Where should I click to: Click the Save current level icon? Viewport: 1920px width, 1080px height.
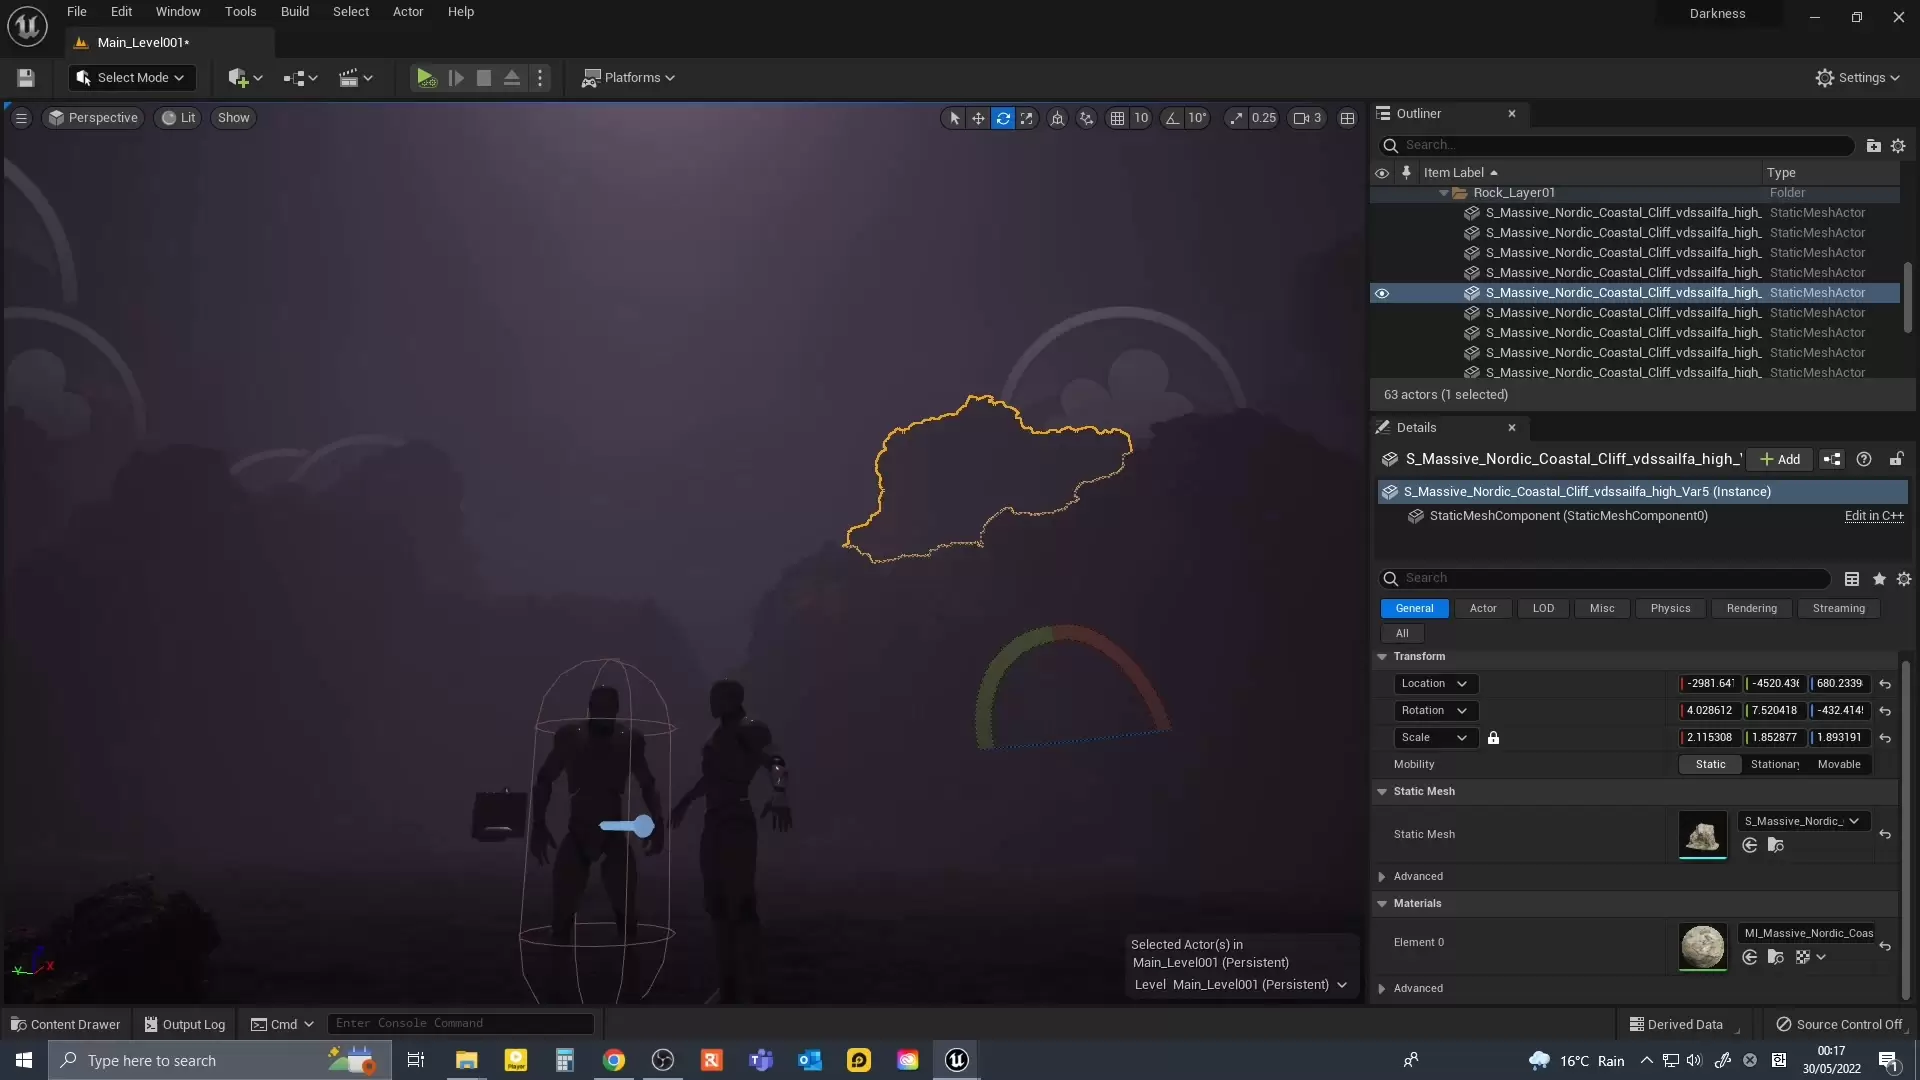26,78
